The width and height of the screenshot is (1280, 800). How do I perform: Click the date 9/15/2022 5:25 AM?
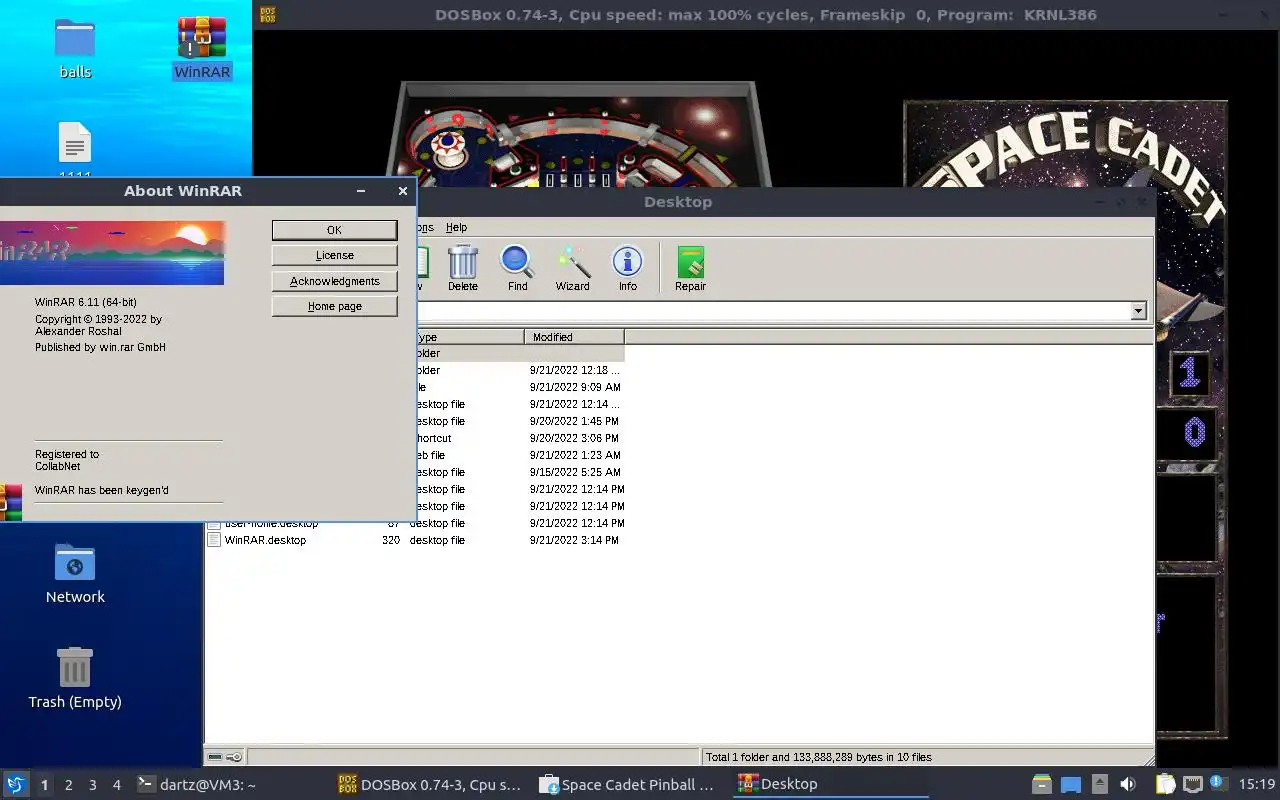coord(575,472)
